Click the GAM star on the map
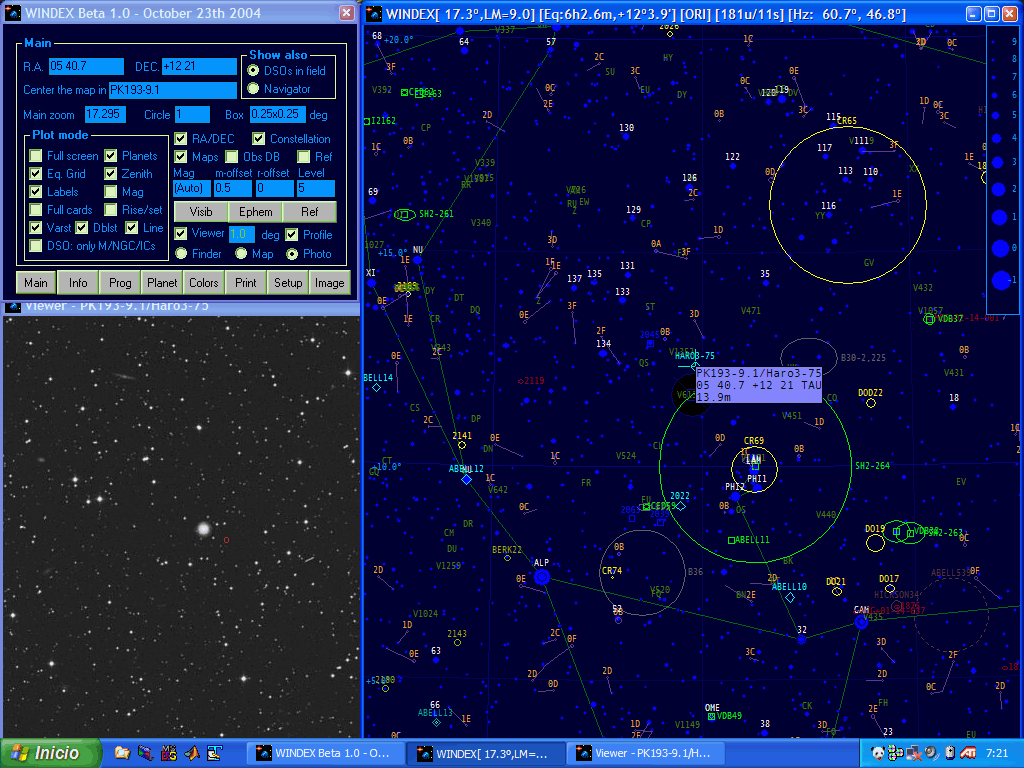Viewport: 1024px width, 768px height. pos(861,622)
